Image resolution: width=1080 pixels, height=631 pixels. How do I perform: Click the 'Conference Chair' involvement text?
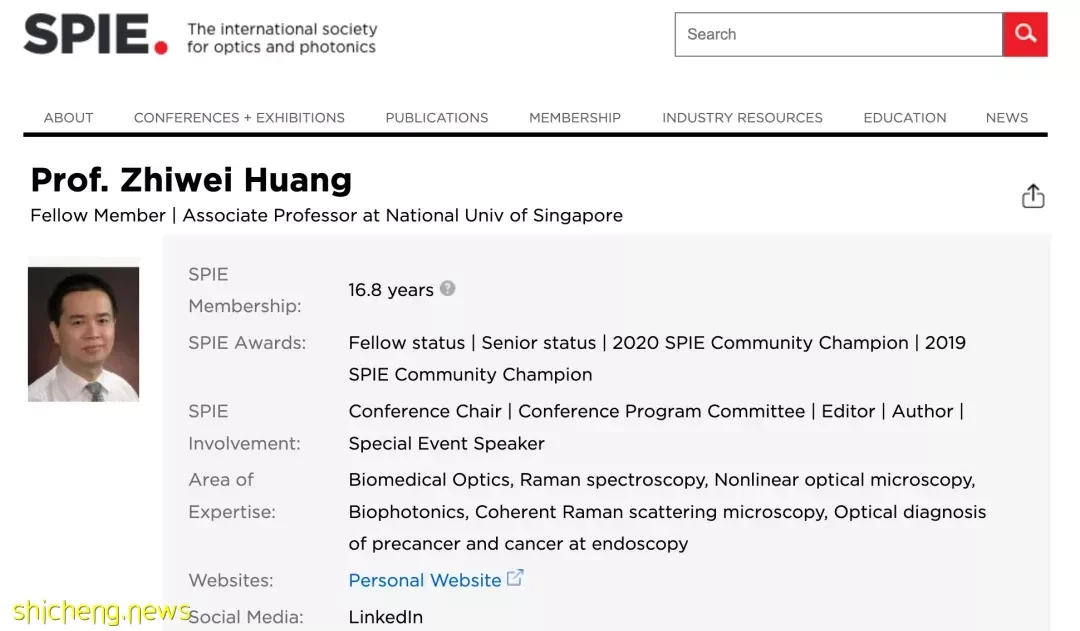tap(425, 411)
